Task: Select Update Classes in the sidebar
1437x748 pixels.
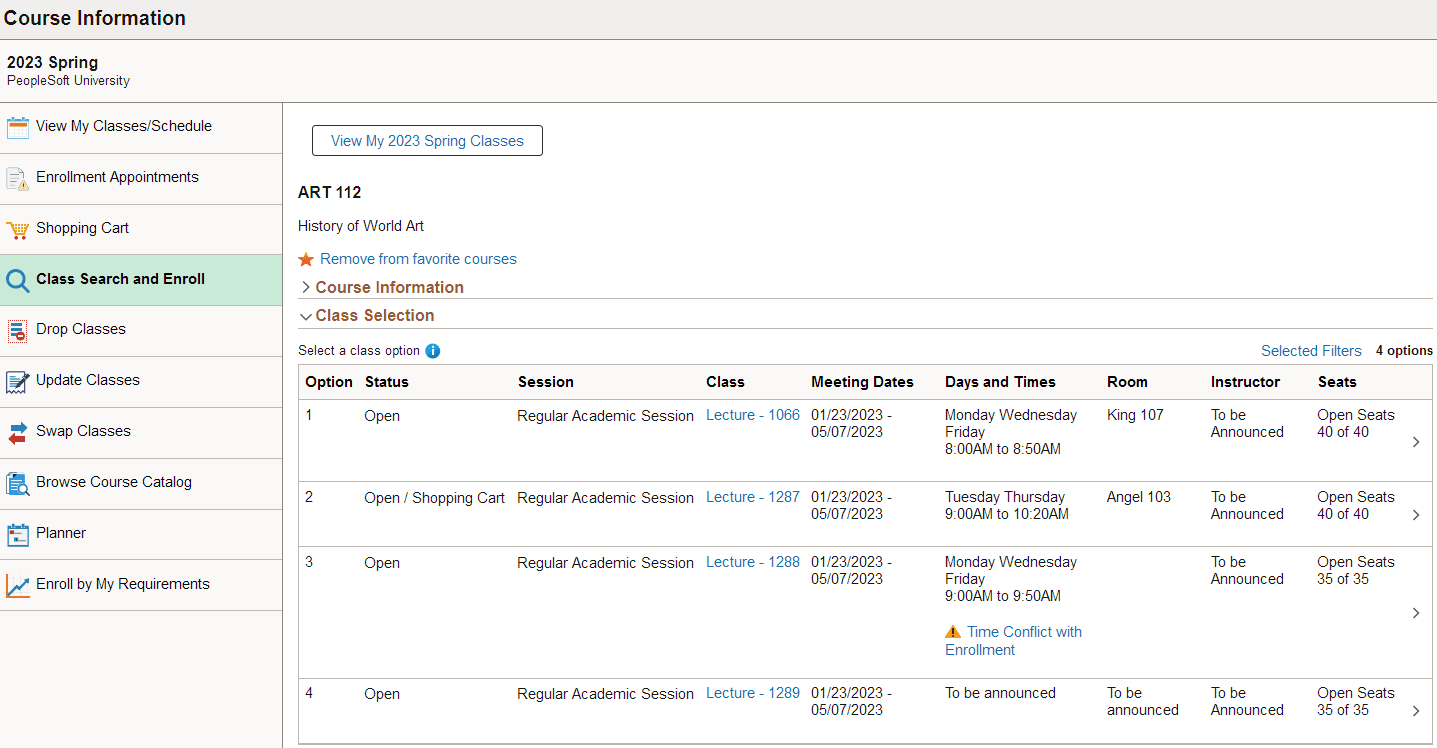Action: pos(18,381)
